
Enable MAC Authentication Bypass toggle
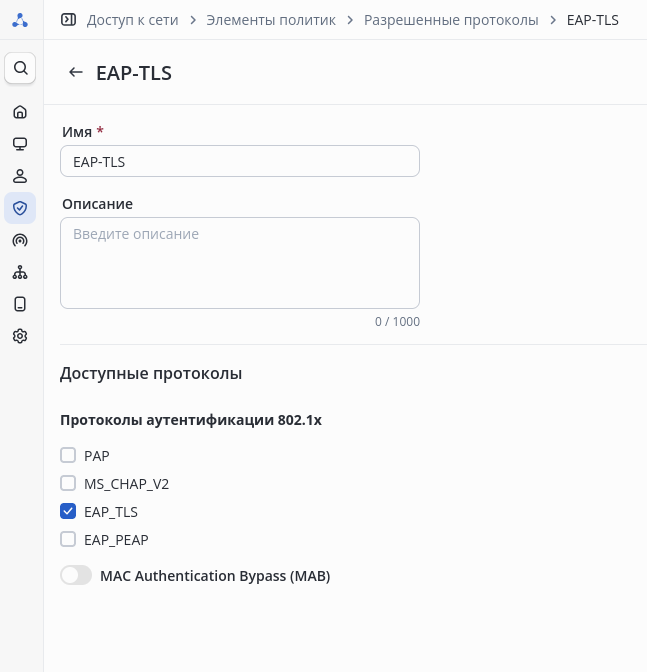(76, 575)
